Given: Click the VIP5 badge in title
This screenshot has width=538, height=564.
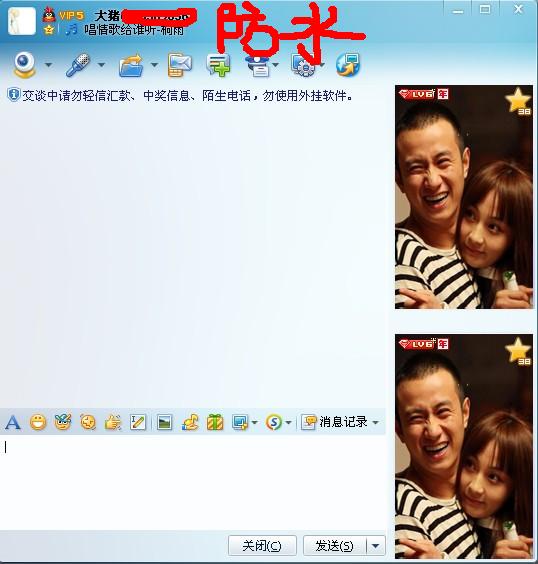Looking at the screenshot, I should tap(71, 16).
